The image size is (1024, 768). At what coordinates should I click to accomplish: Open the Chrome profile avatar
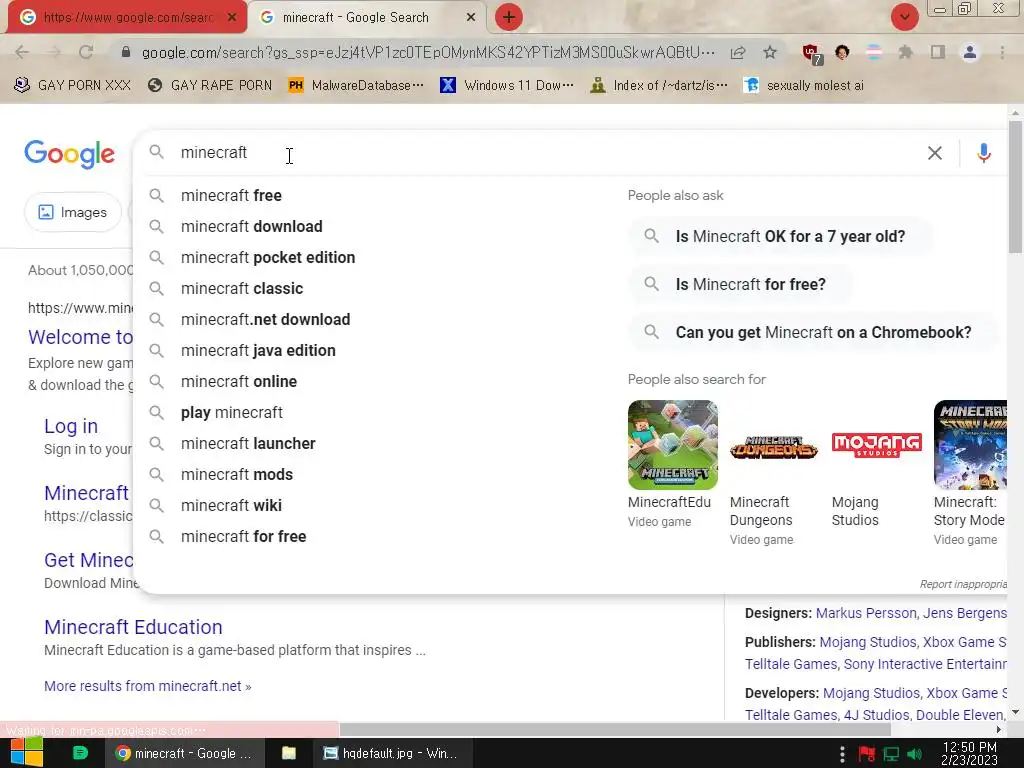pos(970,52)
